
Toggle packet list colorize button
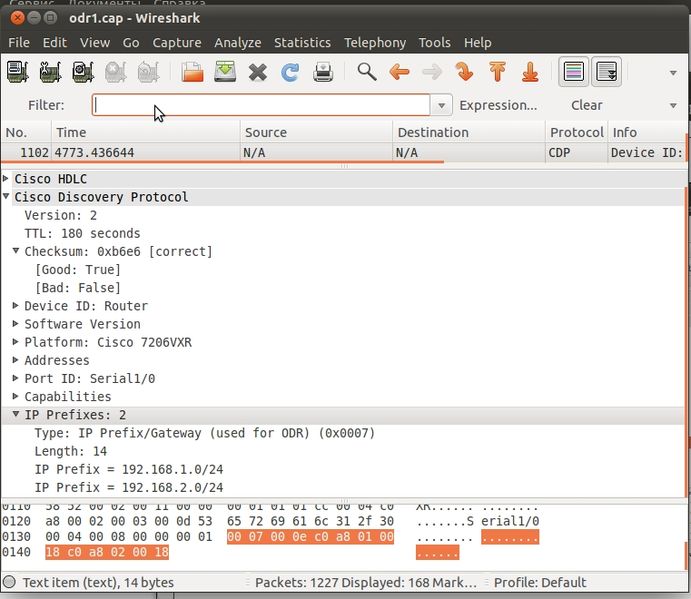click(x=573, y=71)
